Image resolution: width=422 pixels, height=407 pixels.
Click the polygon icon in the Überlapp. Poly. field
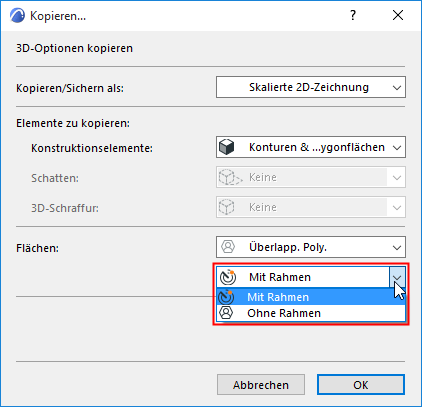click(228, 247)
